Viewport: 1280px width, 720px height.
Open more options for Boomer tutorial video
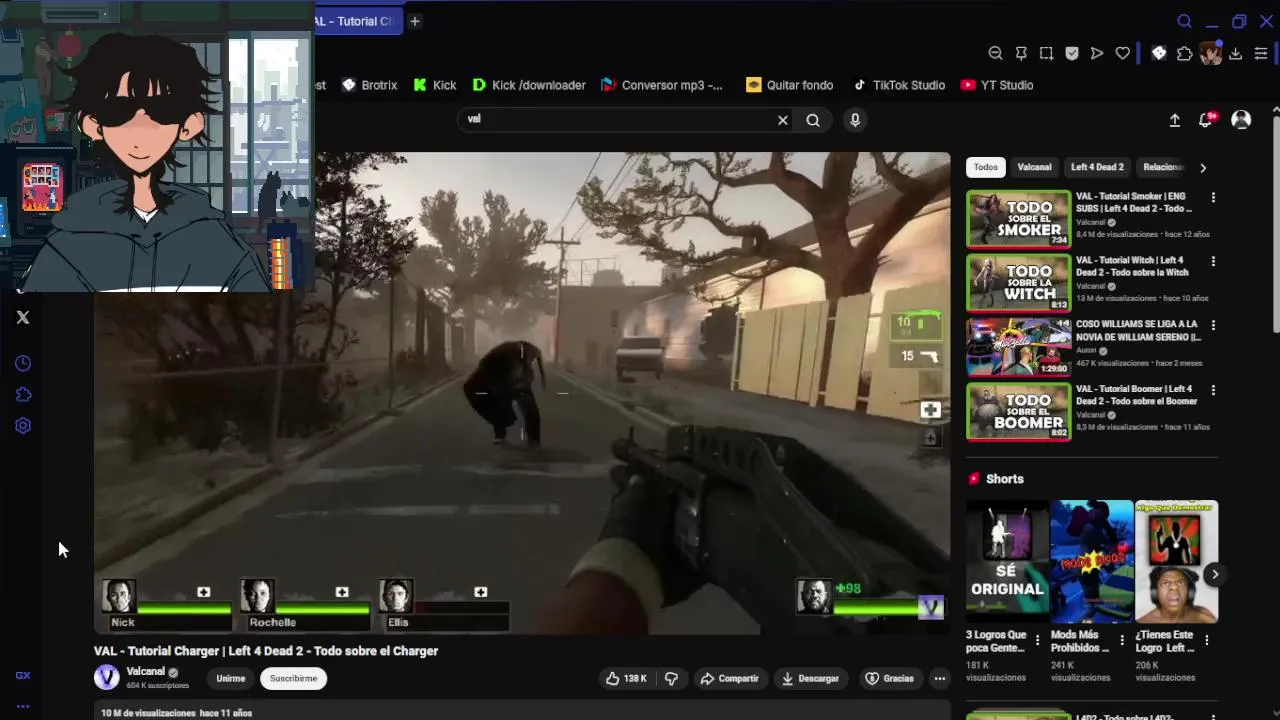(1213, 390)
